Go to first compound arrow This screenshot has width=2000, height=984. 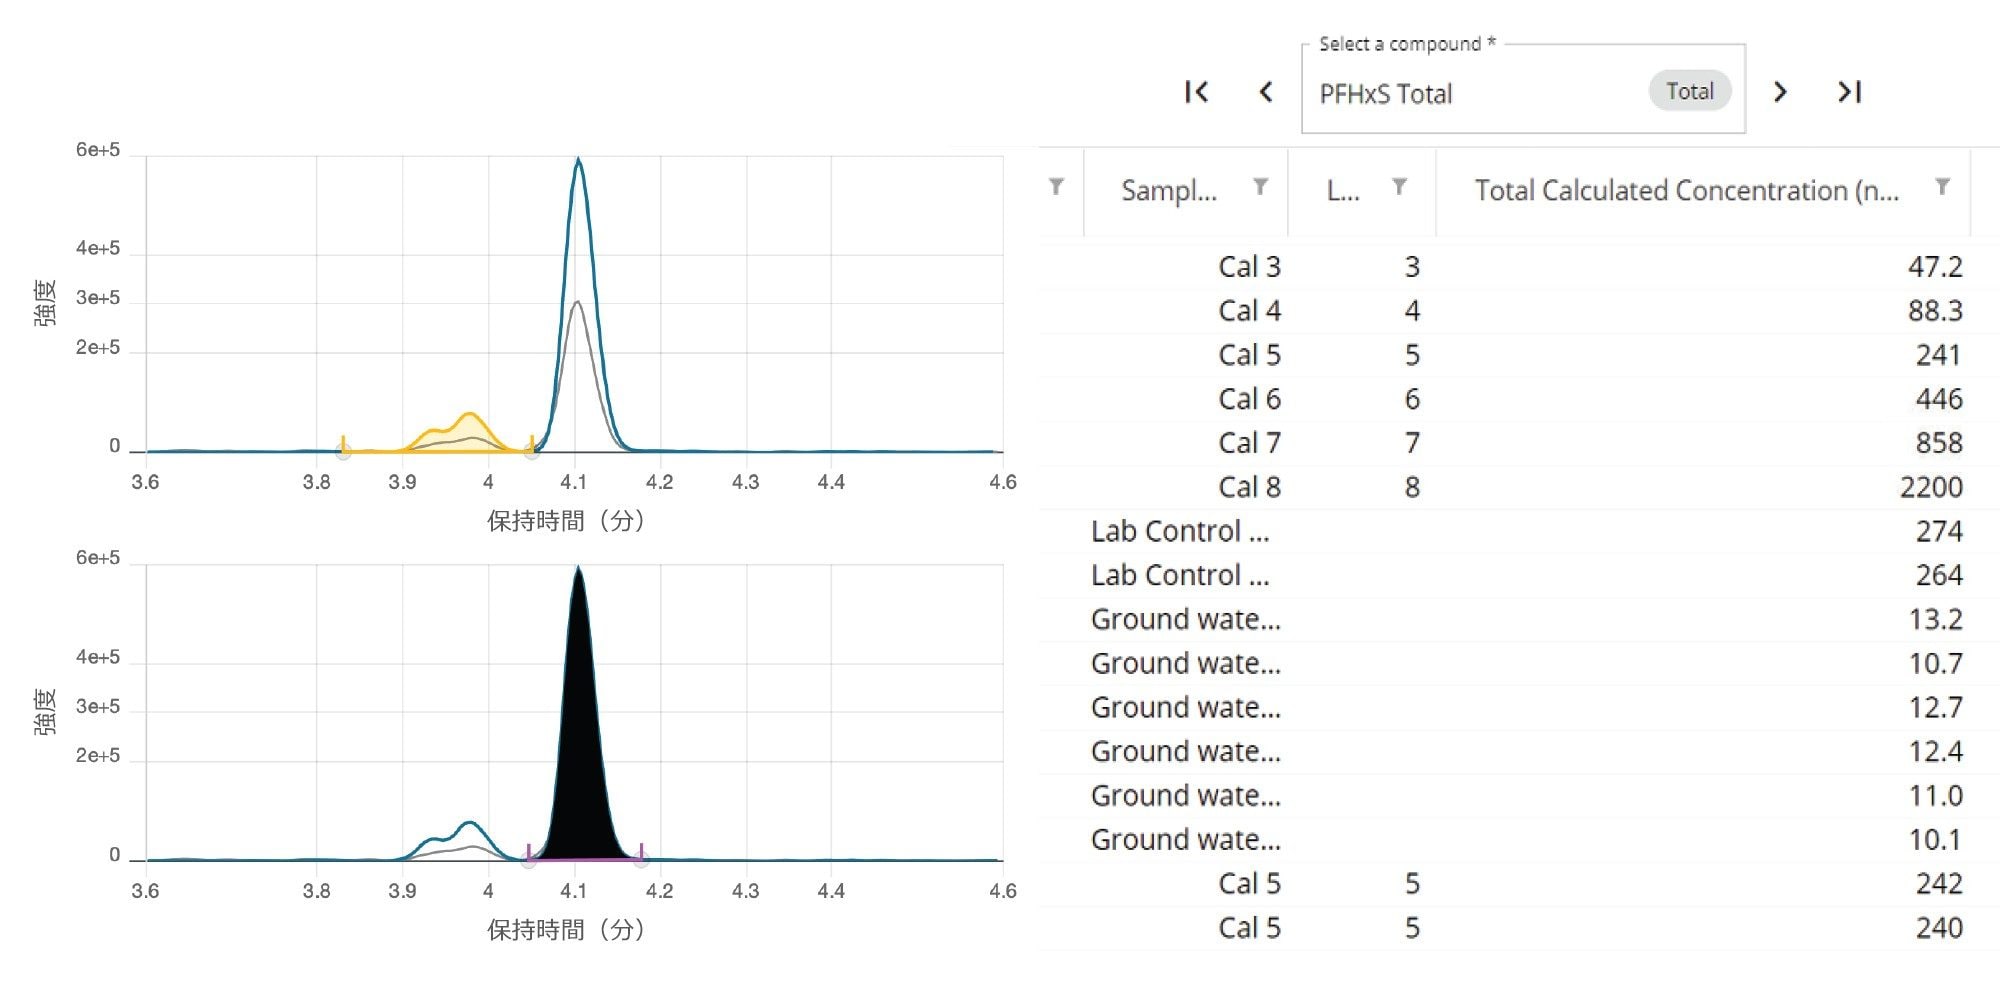click(x=1196, y=92)
